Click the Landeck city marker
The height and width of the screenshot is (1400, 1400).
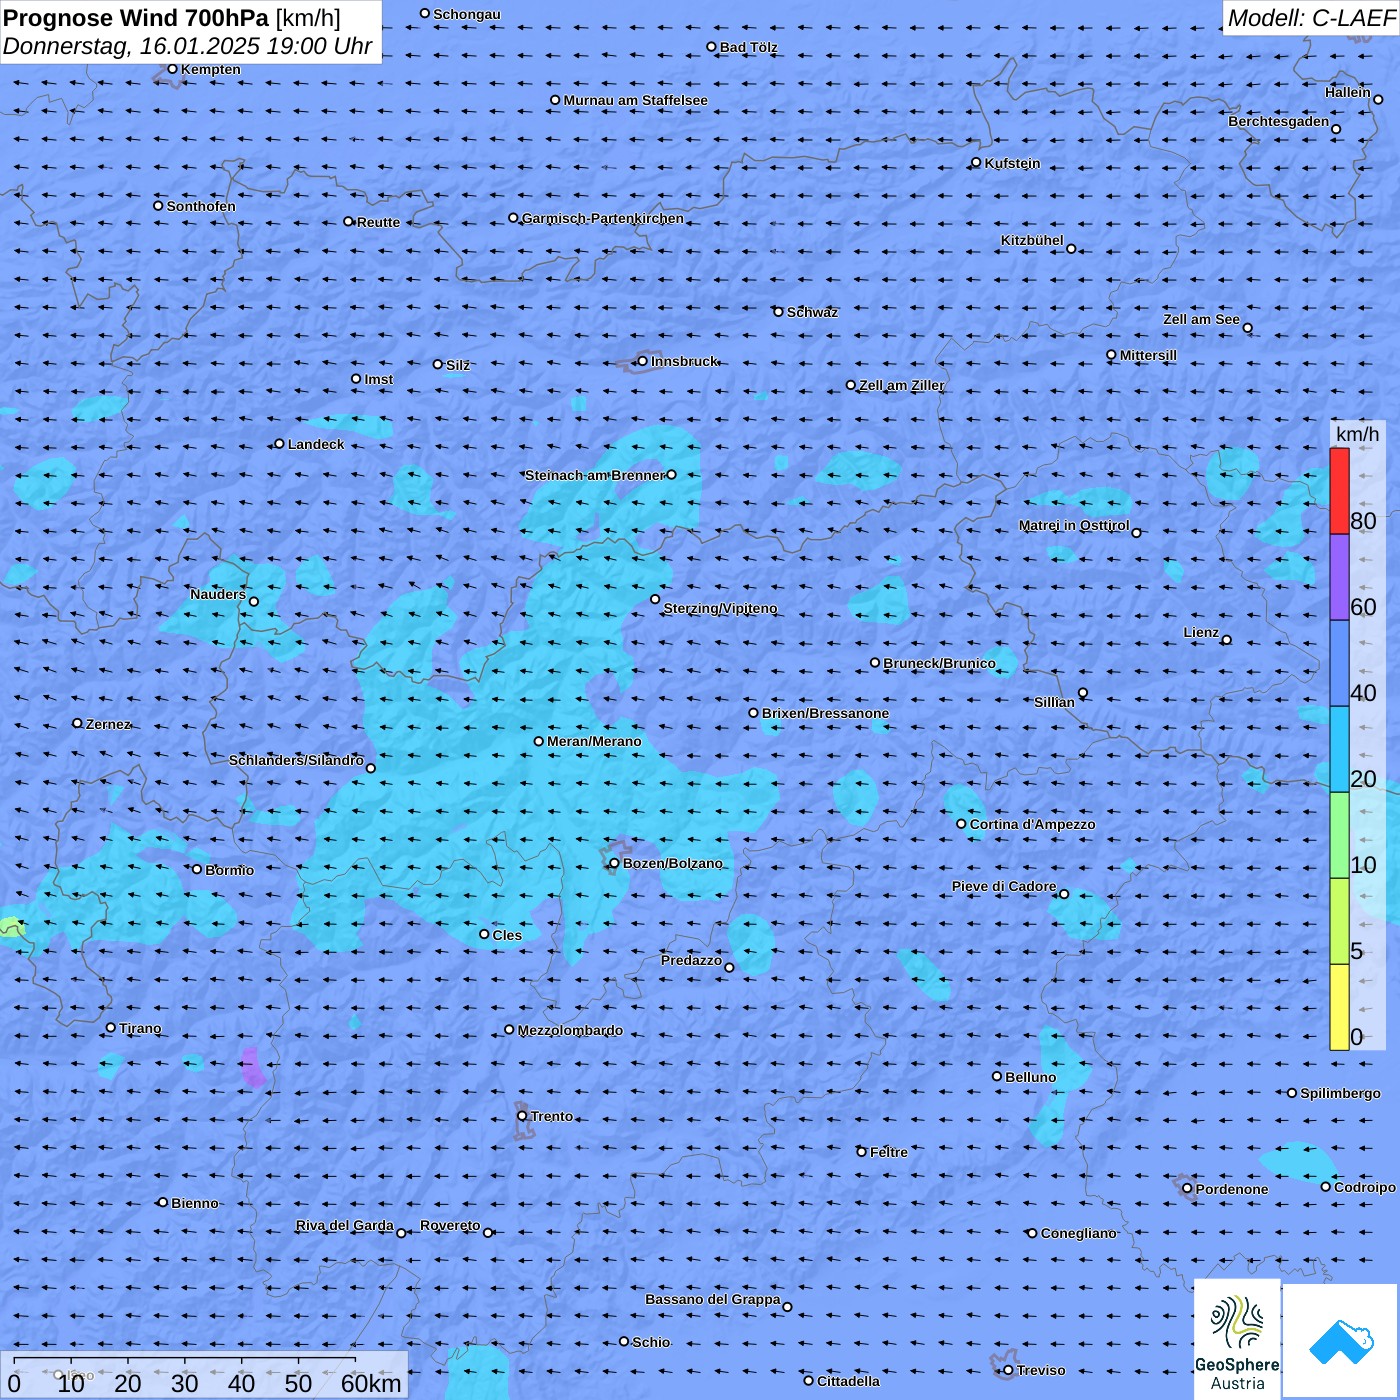point(279,444)
